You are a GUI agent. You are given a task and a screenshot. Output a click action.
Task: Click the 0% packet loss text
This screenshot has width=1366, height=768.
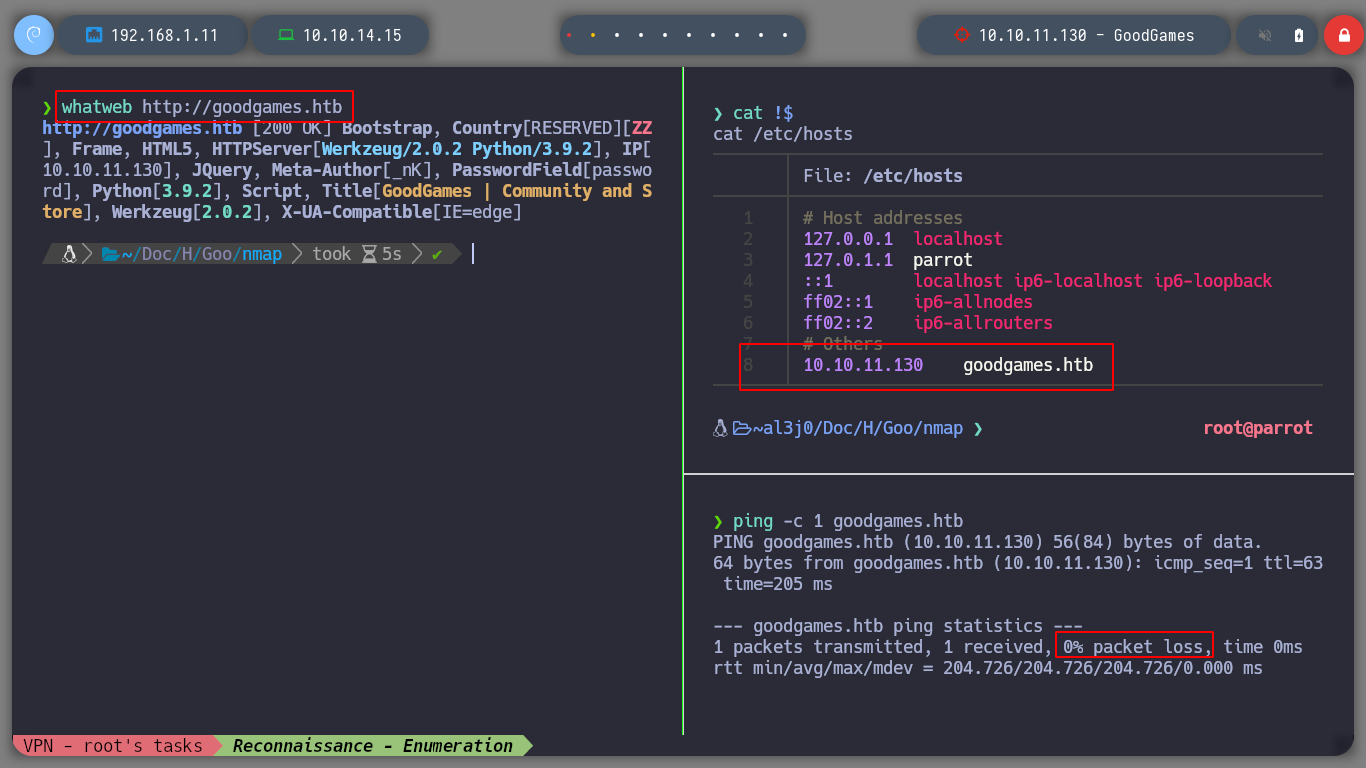tap(1133, 647)
